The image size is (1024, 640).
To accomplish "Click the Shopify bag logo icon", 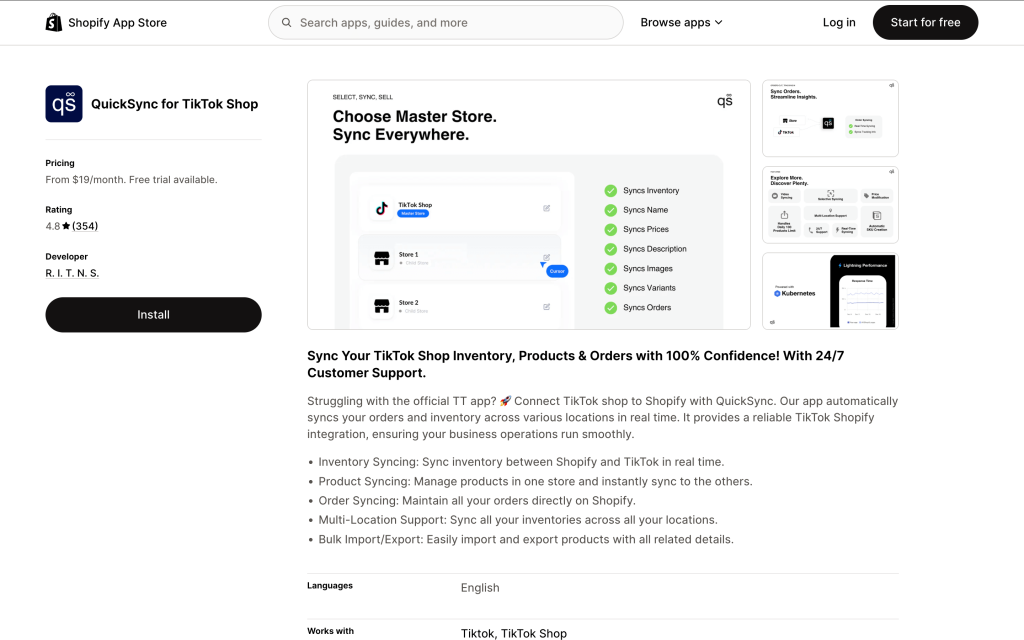I will pos(54,22).
